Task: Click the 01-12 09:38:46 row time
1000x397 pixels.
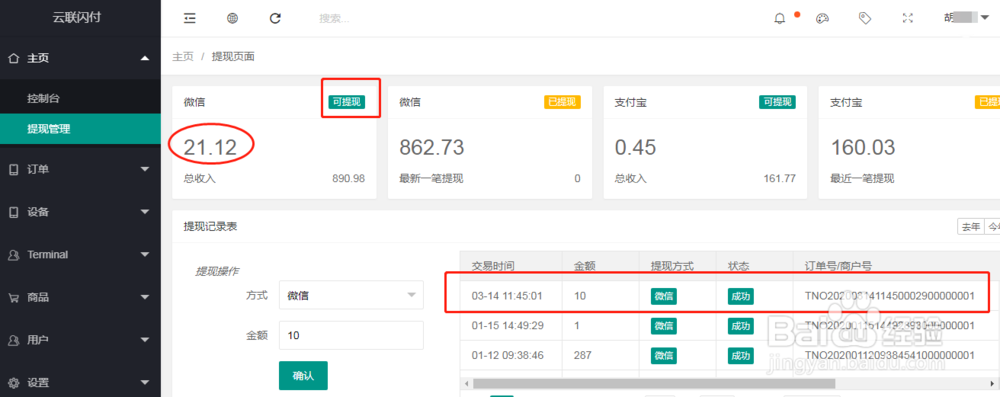Action: pyautogui.click(x=507, y=355)
